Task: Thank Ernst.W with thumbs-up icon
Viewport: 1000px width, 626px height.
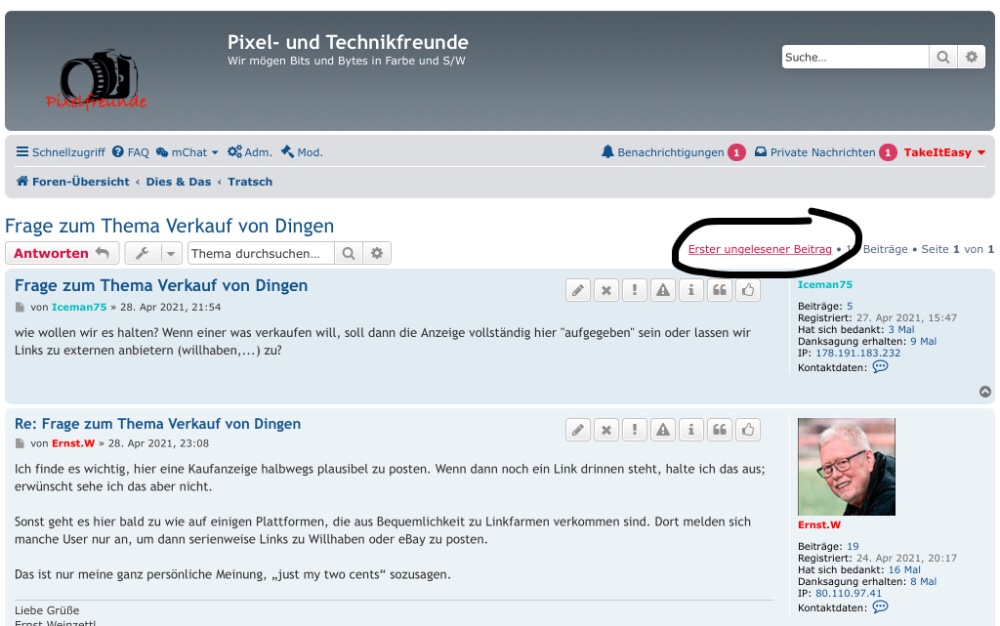Action: coord(747,430)
